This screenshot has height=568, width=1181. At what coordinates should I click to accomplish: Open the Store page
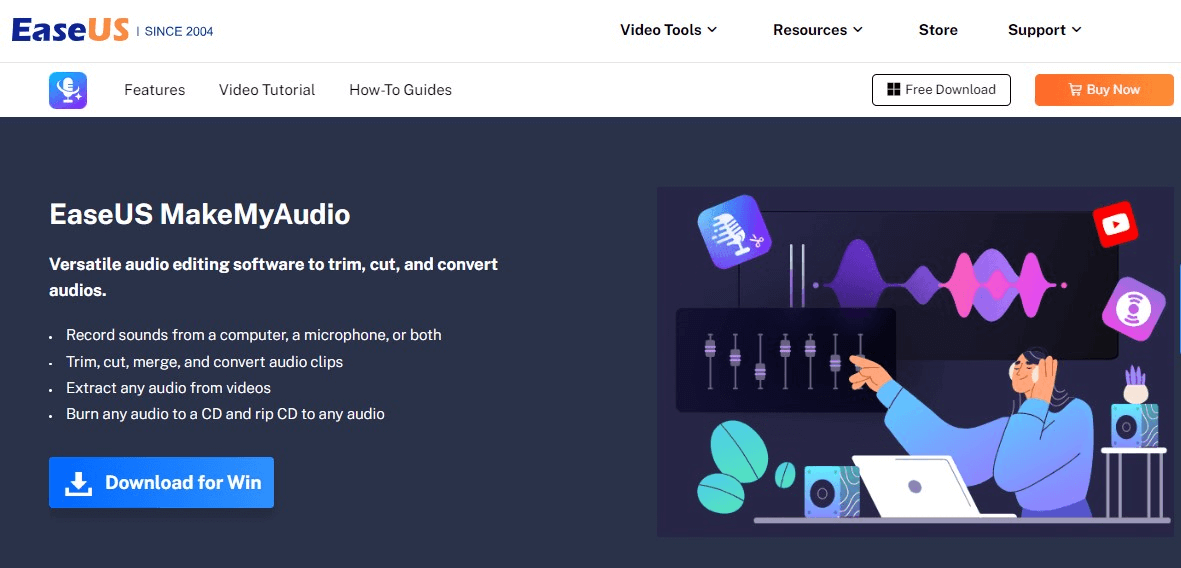pos(938,30)
